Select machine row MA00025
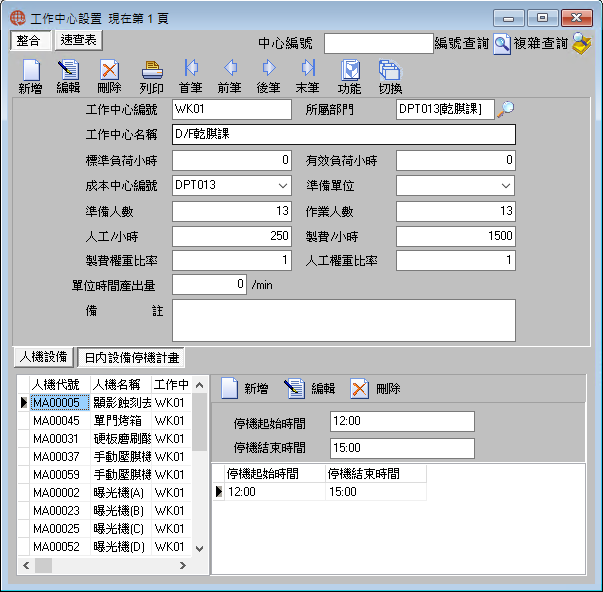The width and height of the screenshot is (603, 592). [105, 529]
